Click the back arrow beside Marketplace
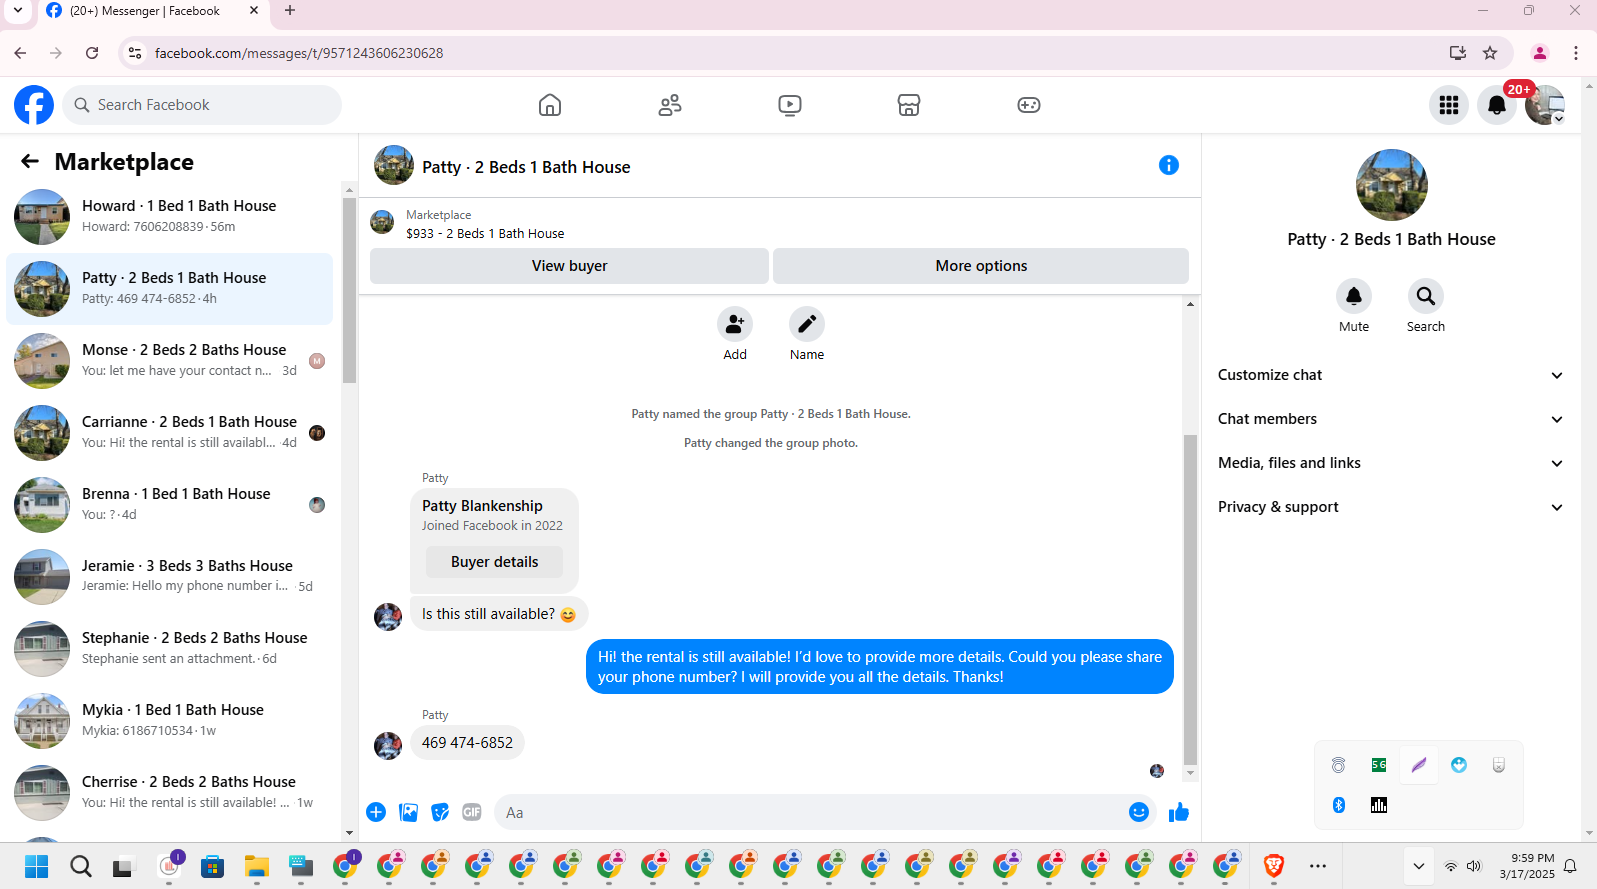This screenshot has height=889, width=1597. [x=30, y=162]
